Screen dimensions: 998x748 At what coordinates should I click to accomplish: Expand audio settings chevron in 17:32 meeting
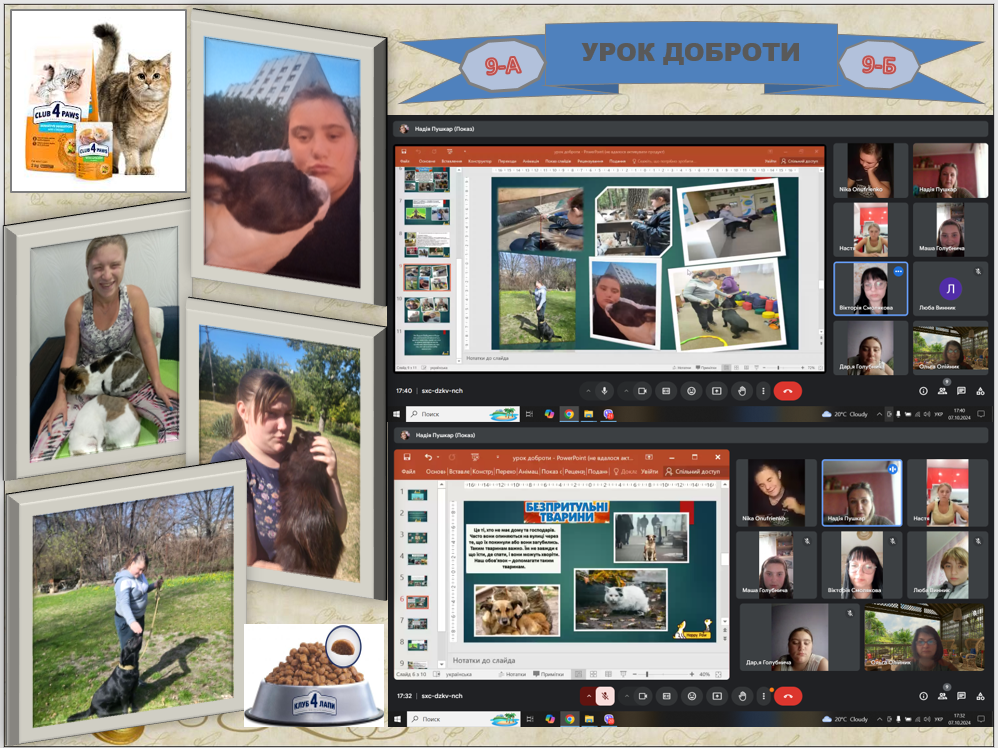589,696
